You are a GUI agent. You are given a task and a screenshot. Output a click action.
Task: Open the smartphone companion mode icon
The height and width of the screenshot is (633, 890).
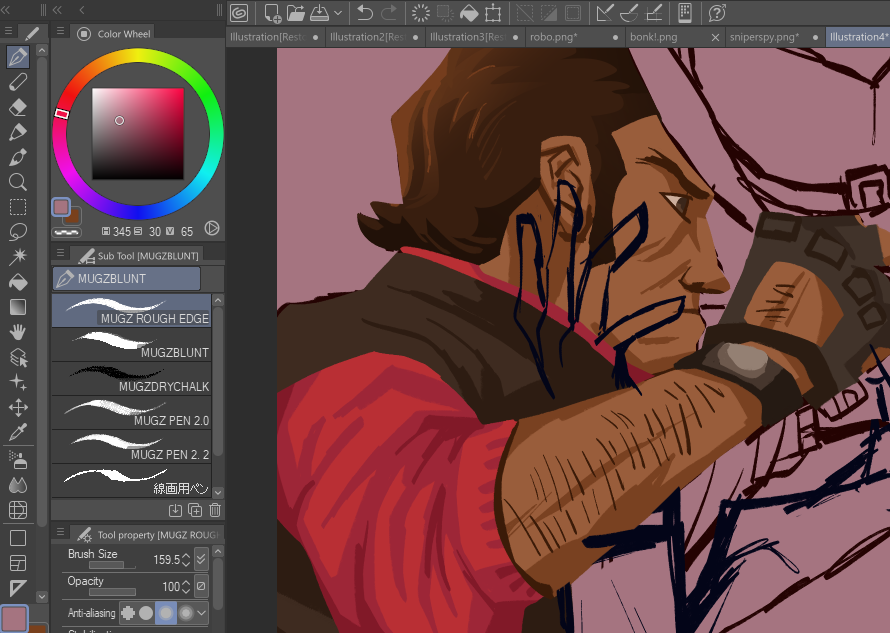pos(685,12)
